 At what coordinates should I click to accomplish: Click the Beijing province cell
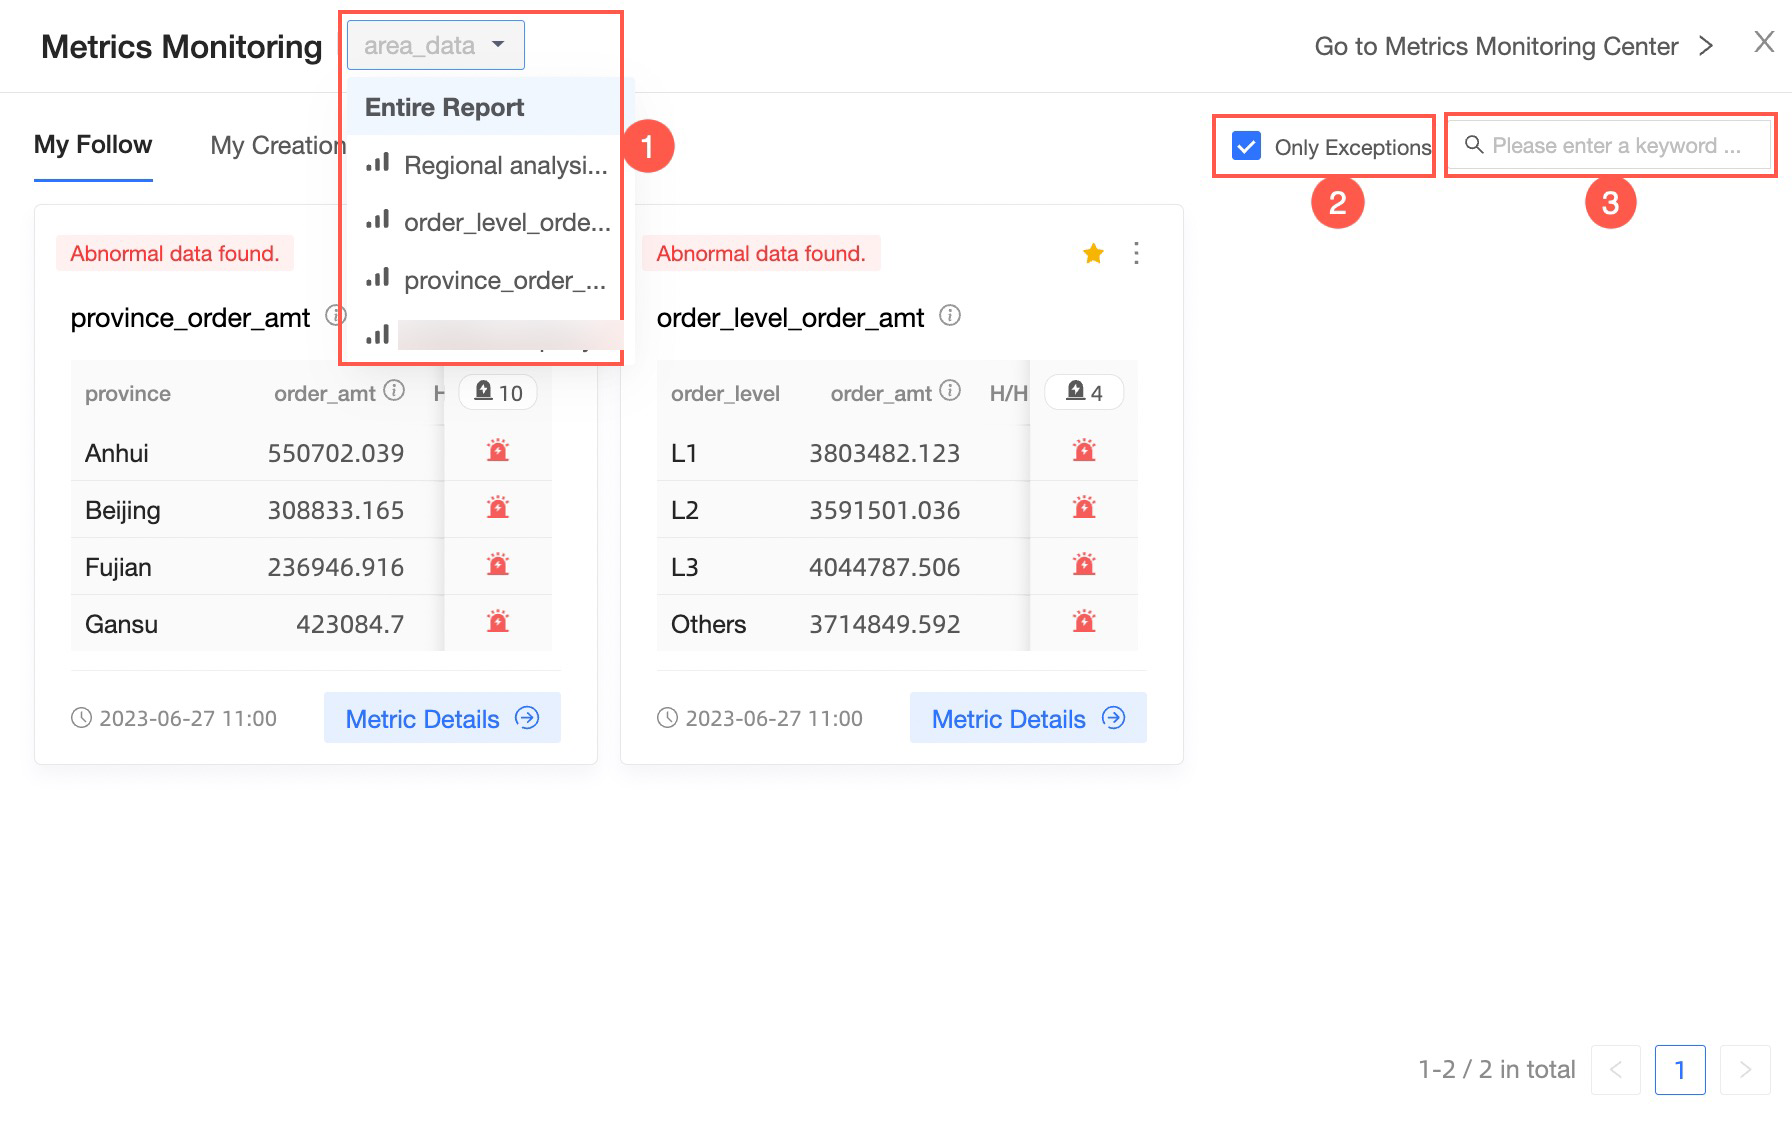coord(123,510)
